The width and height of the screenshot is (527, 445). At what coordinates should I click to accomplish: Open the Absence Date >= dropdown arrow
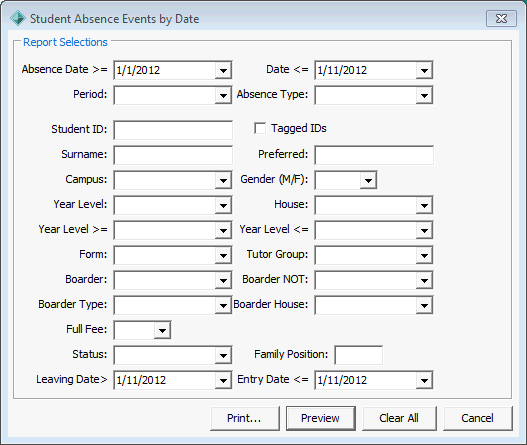coord(223,70)
